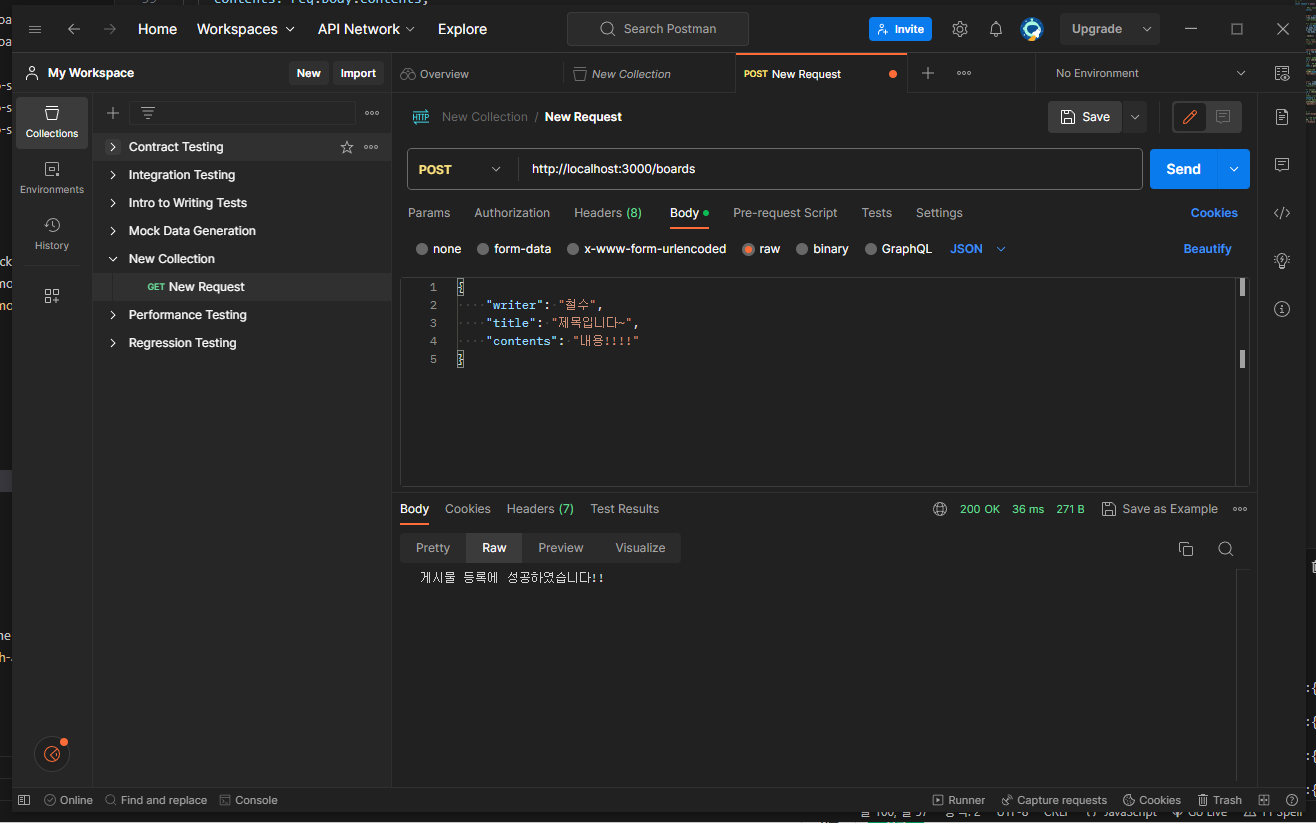This screenshot has height=823, width=1316.
Task: Open the POST method dropdown
Action: [461, 169]
